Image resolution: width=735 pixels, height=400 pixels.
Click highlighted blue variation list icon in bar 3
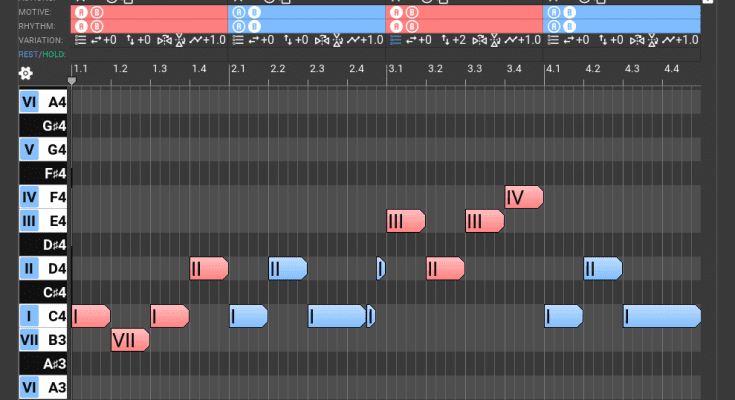(x=394, y=40)
